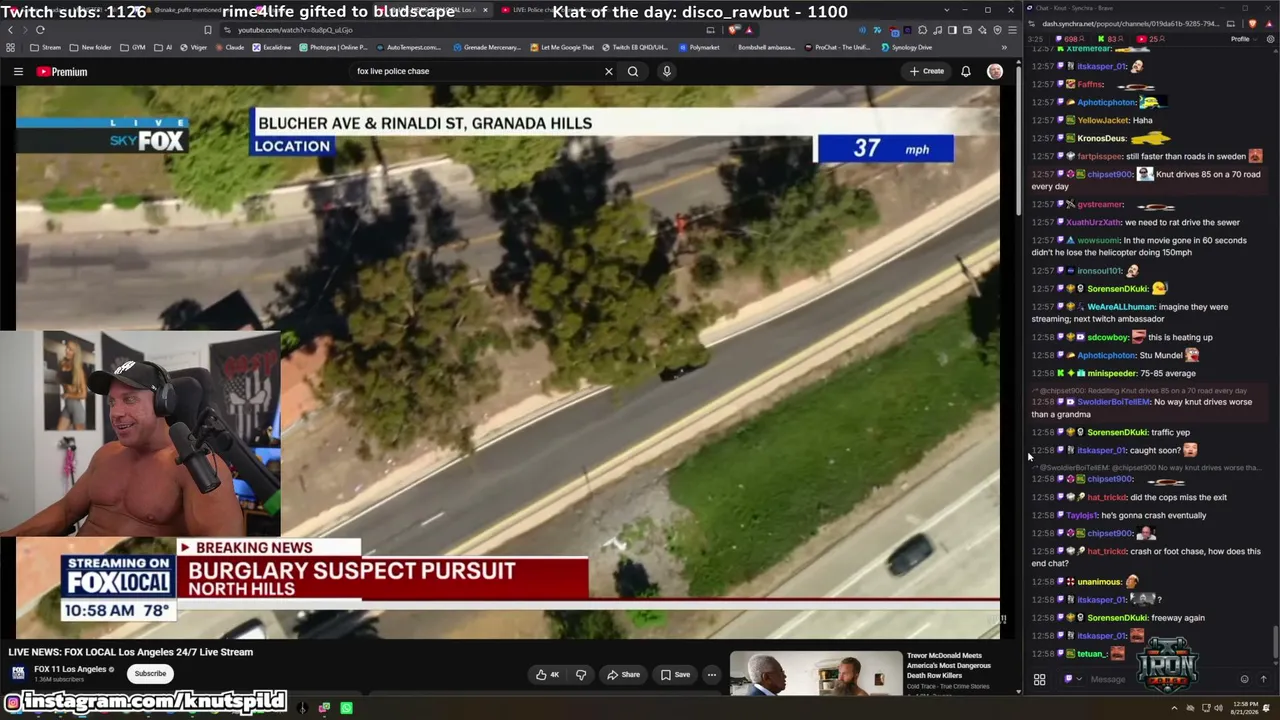Start voice search with the microphone

click(666, 71)
